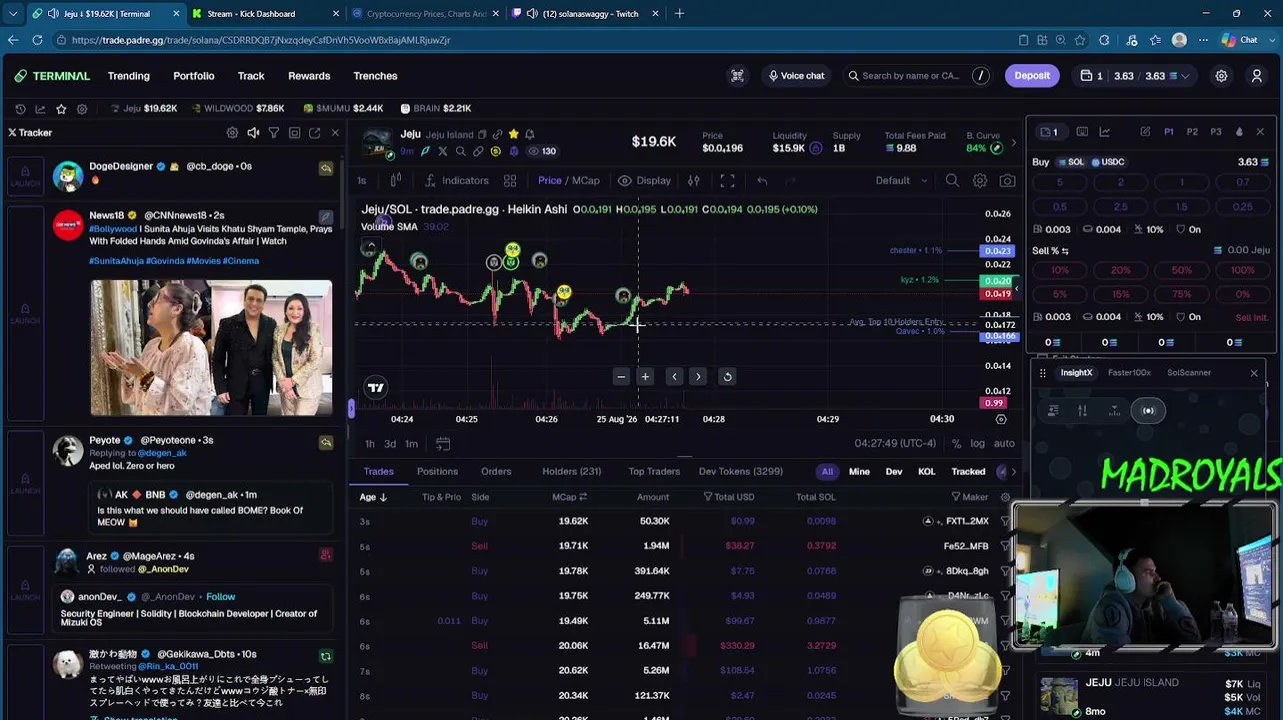Favorite the Jeju token with star icon

[x=513, y=134]
